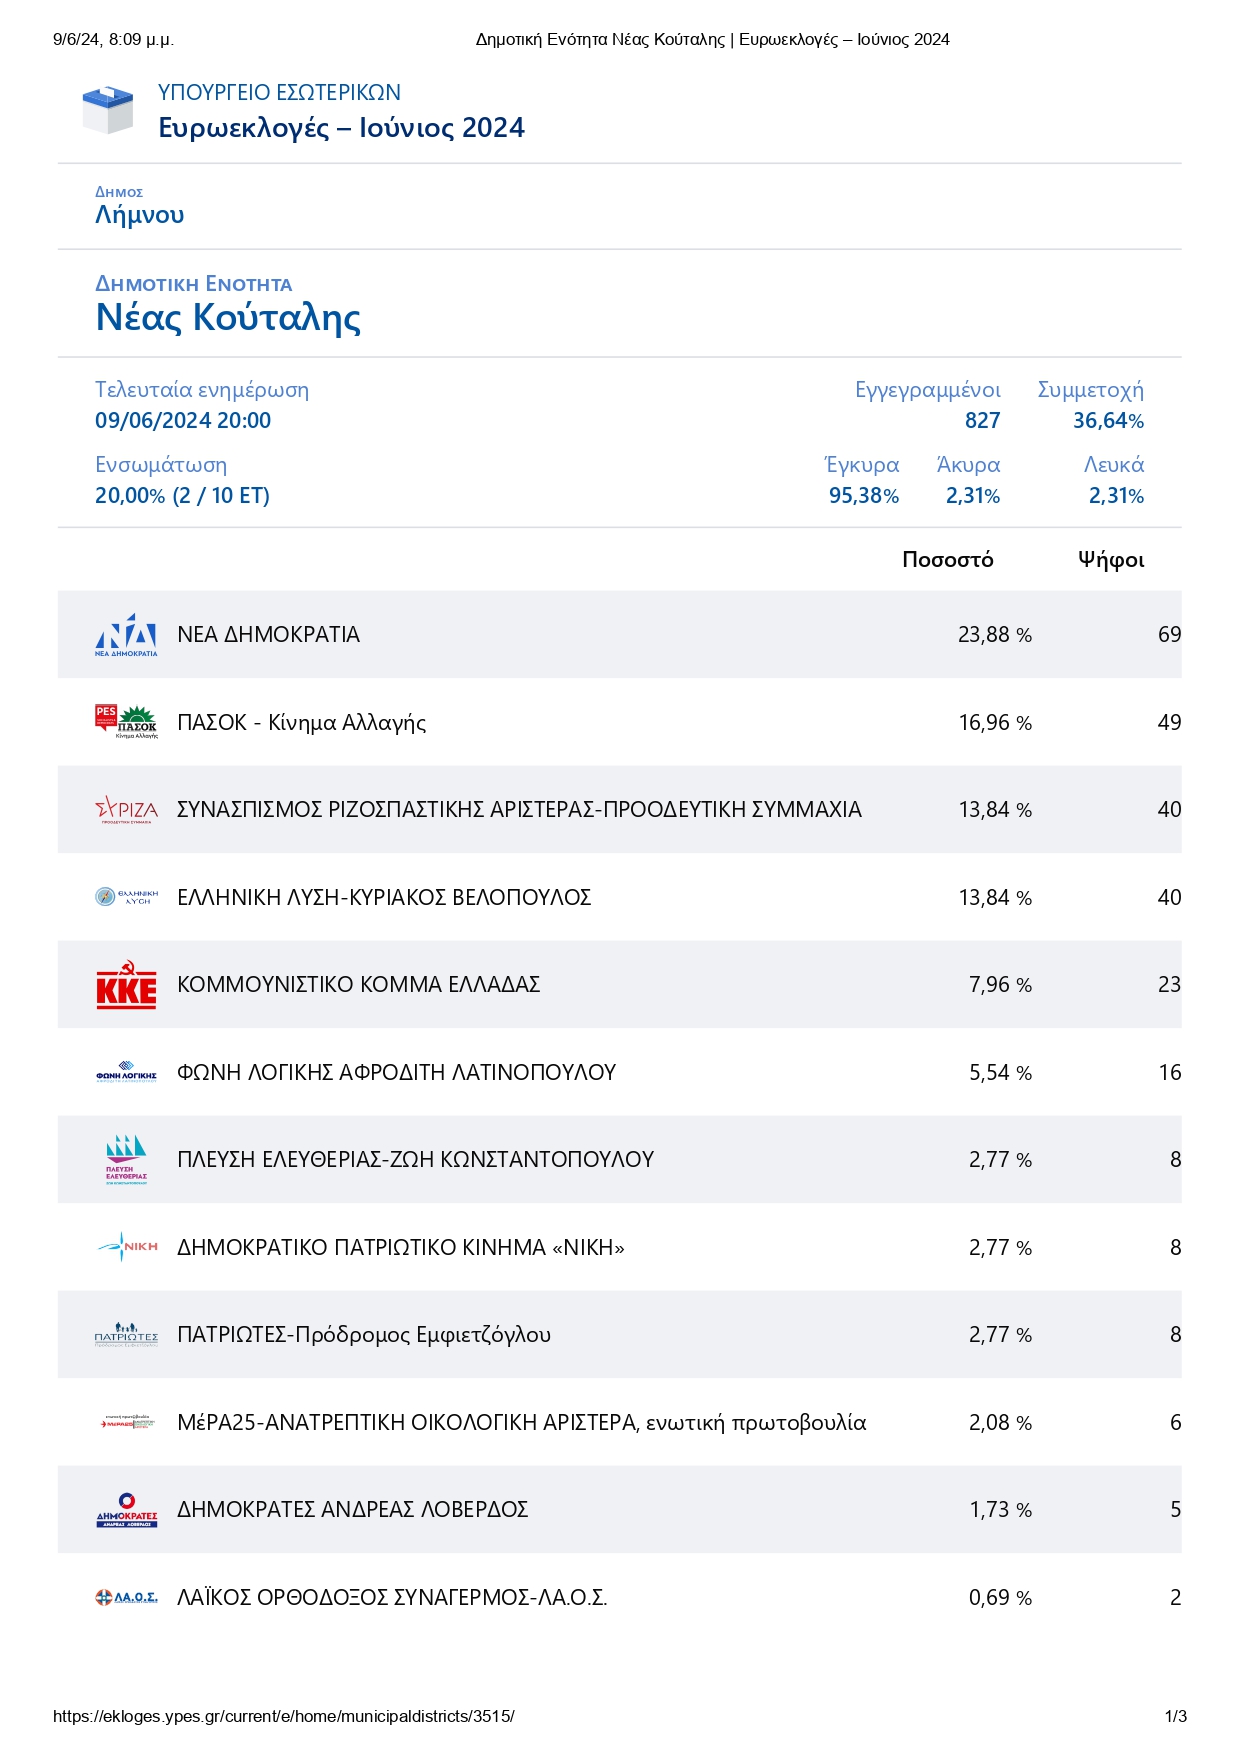This screenshot has height=1754, width=1240.
Task: Click the Ποσοστό column header
Action: 947,560
